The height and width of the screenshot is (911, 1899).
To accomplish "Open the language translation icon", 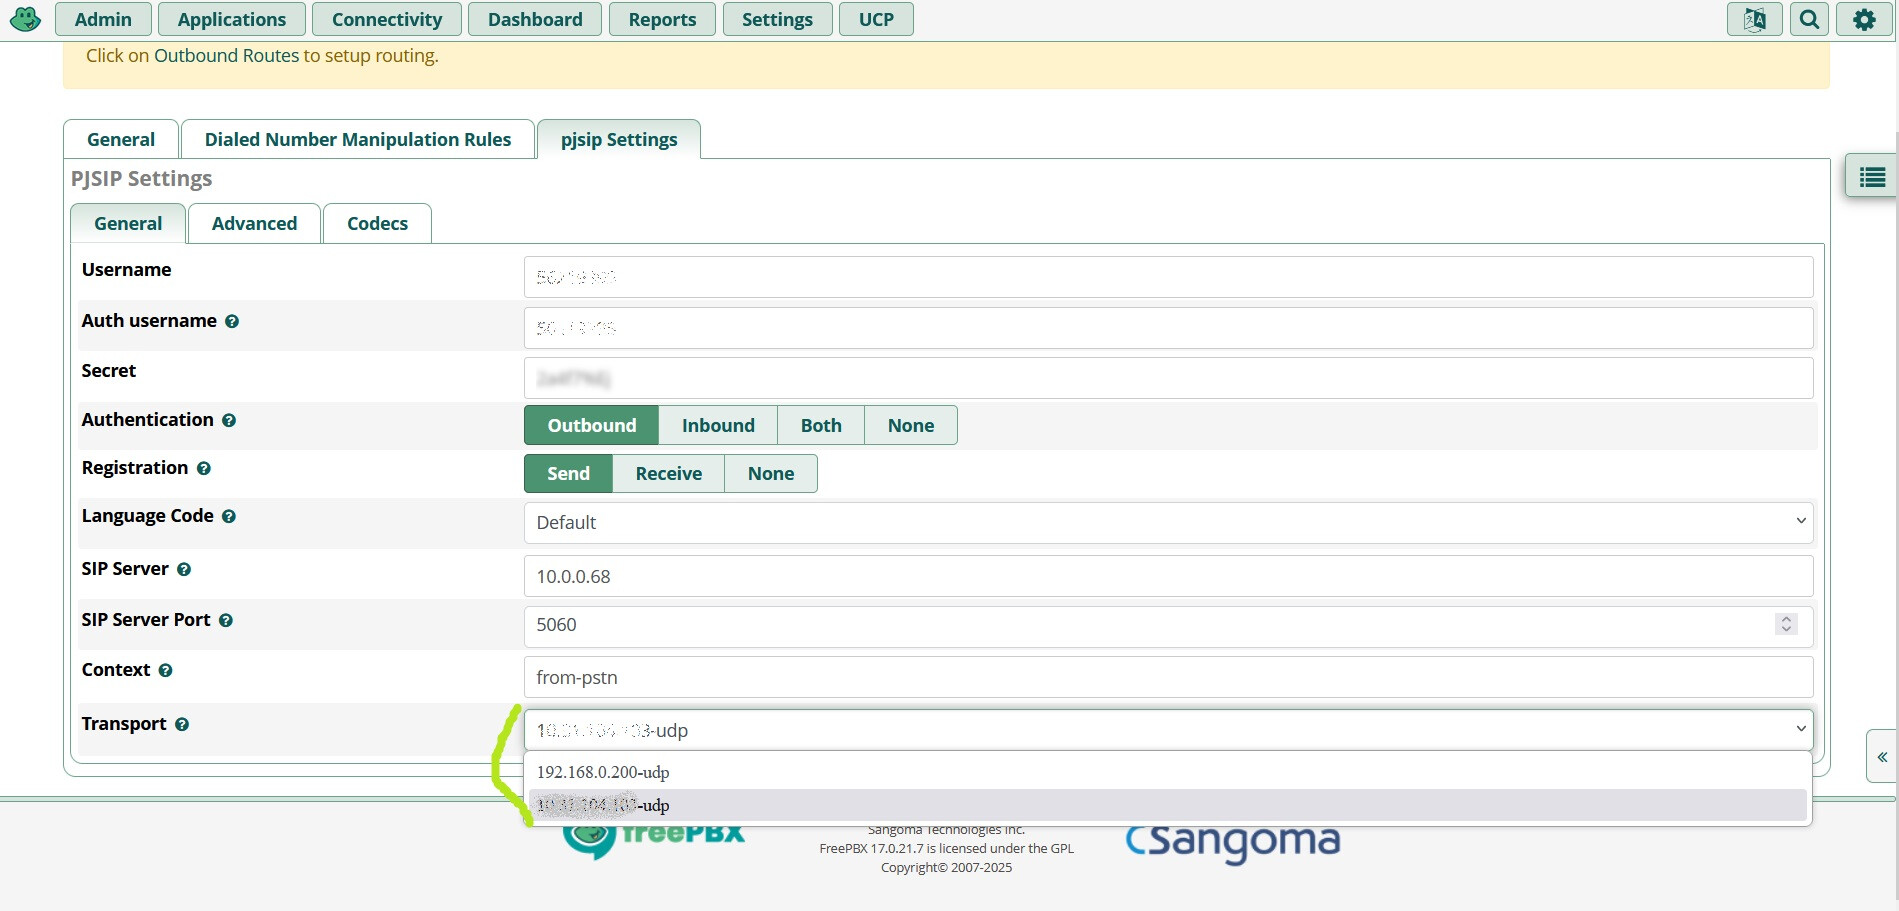I will [x=1754, y=19].
